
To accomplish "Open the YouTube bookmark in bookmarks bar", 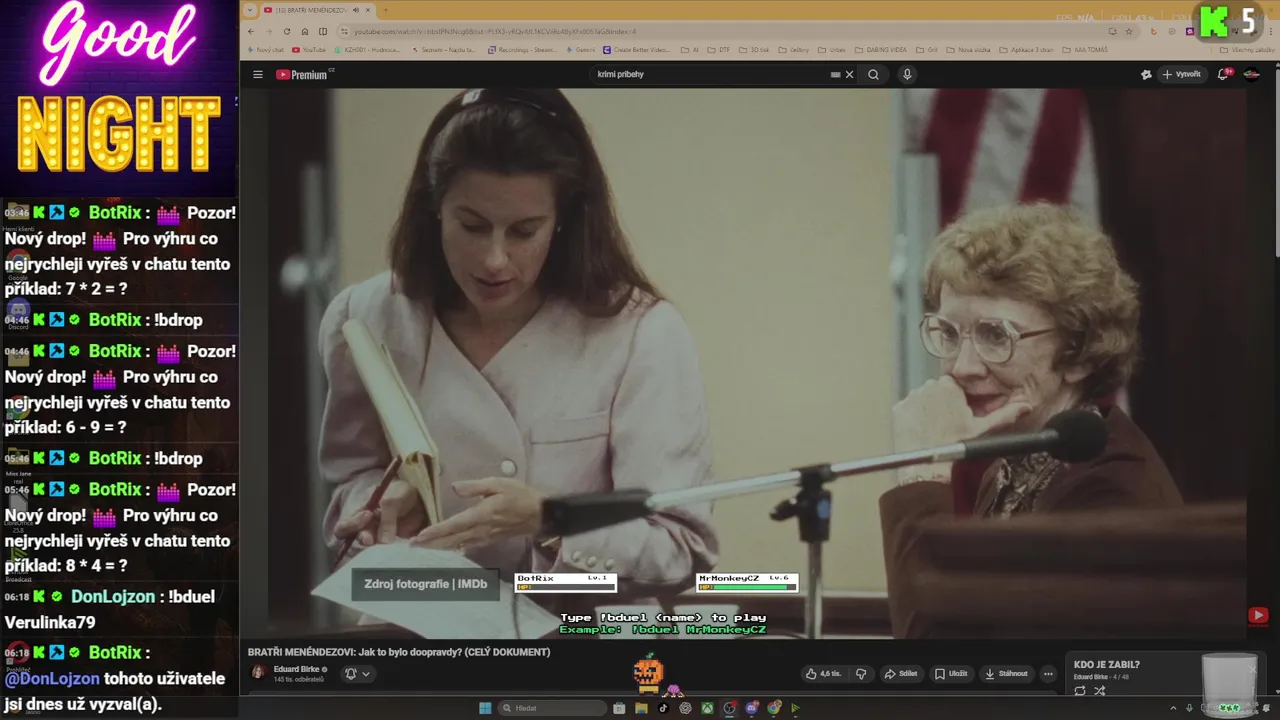I will [x=309, y=49].
